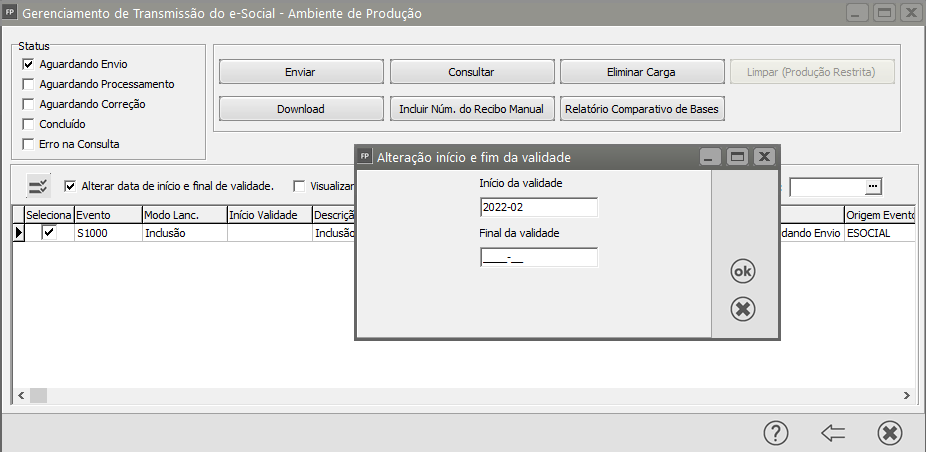Check the Concluído status checkbox

(x=29, y=124)
